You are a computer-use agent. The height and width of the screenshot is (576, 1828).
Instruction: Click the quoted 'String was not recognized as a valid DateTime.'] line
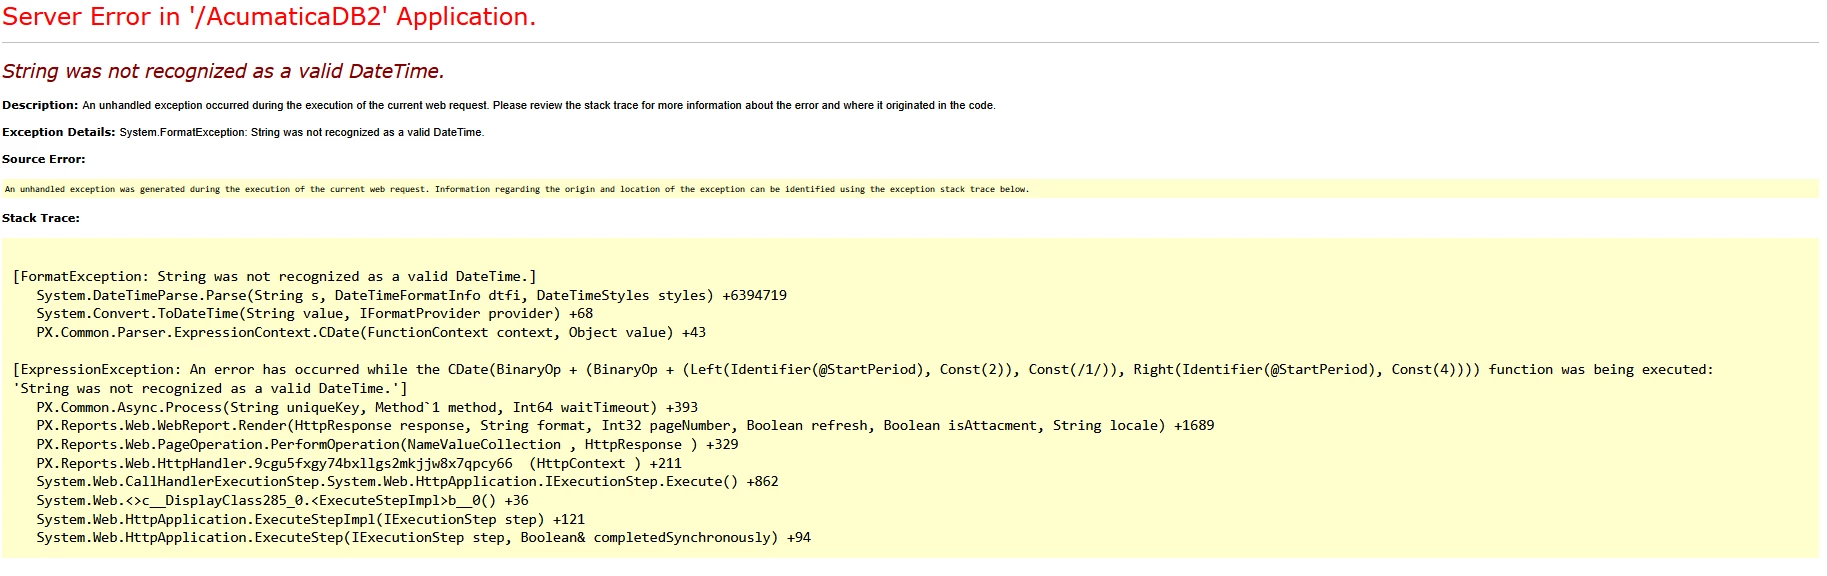210,389
